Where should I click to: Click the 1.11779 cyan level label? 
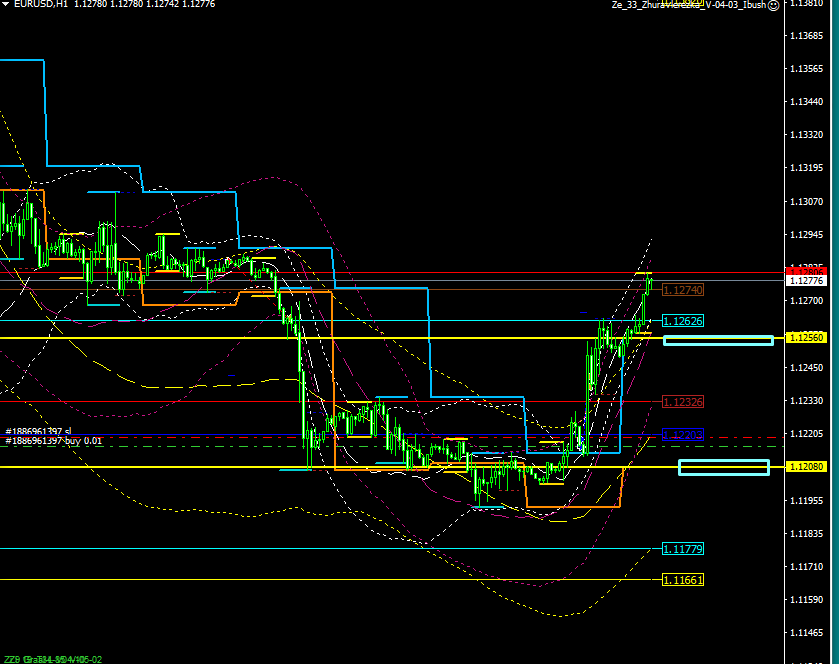[683, 549]
